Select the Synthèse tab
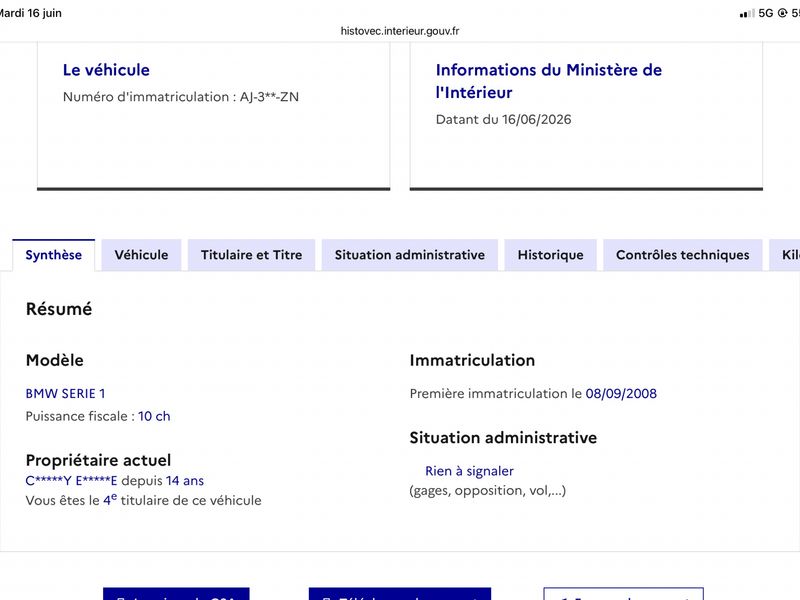Image resolution: width=800 pixels, height=600 pixels. coord(54,255)
